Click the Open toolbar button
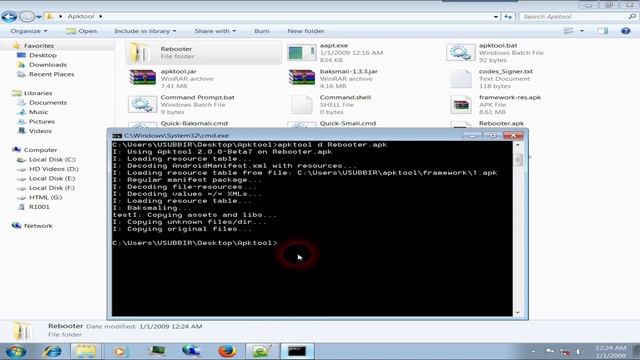This screenshot has height=360, width=640. click(82, 31)
